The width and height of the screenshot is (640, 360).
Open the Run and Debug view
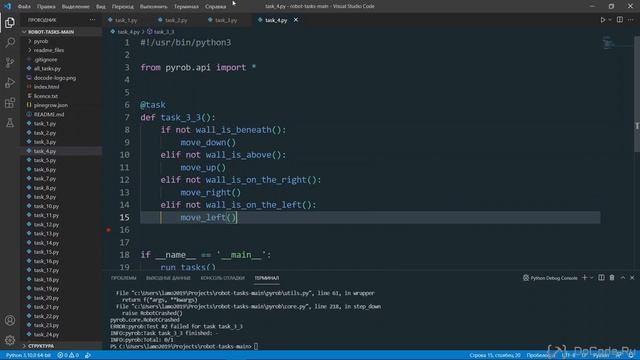(10, 82)
